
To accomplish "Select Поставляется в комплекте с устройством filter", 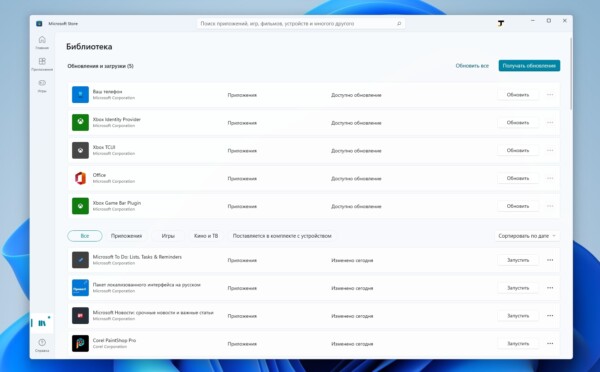I will tap(282, 236).
